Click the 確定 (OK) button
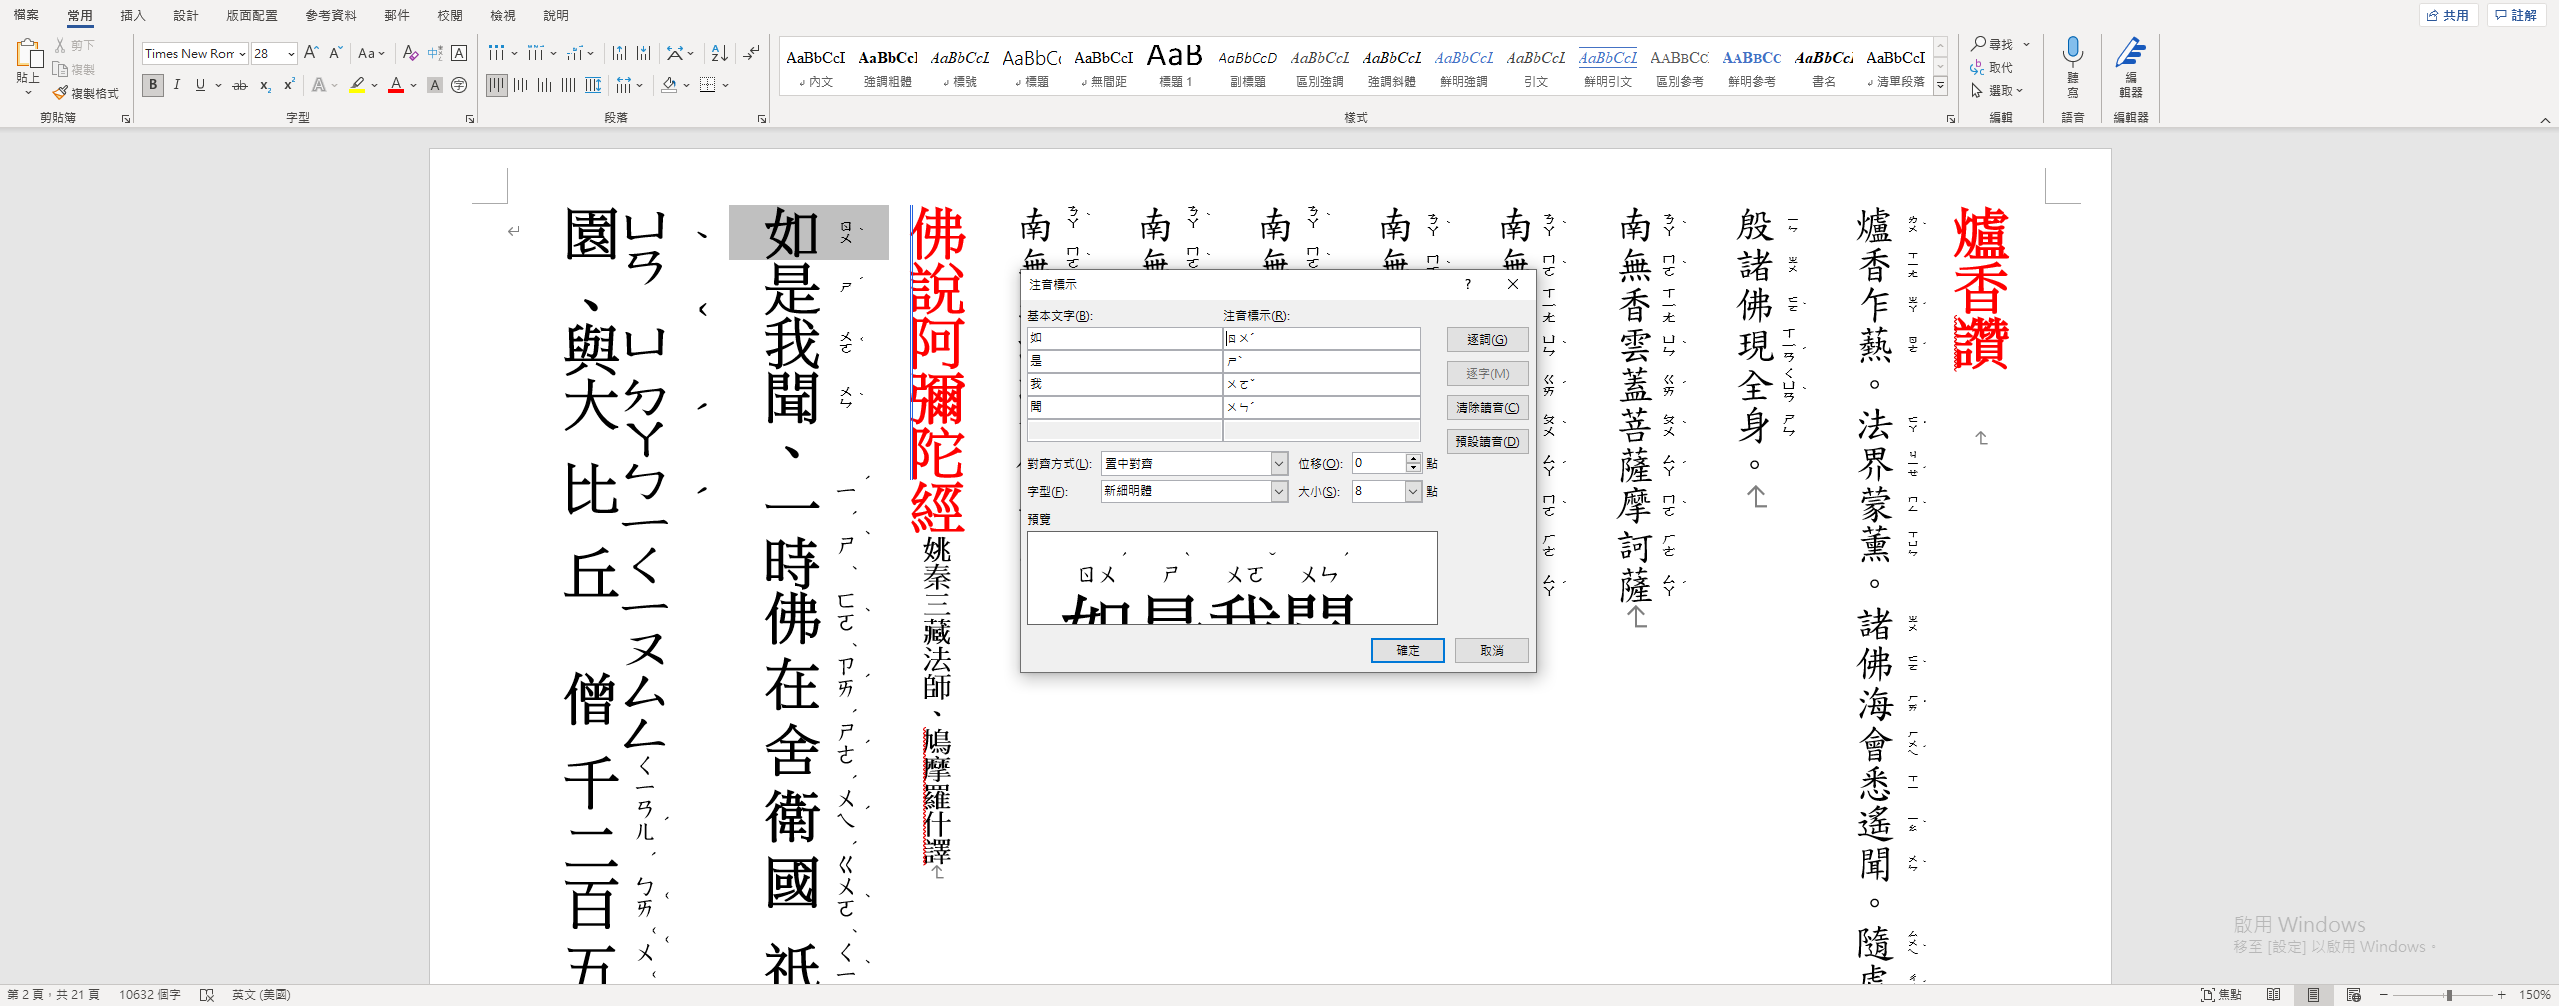 [x=1408, y=650]
